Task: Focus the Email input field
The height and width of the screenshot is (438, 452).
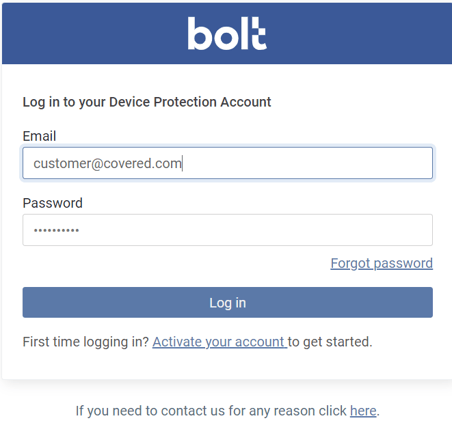Action: [228, 163]
